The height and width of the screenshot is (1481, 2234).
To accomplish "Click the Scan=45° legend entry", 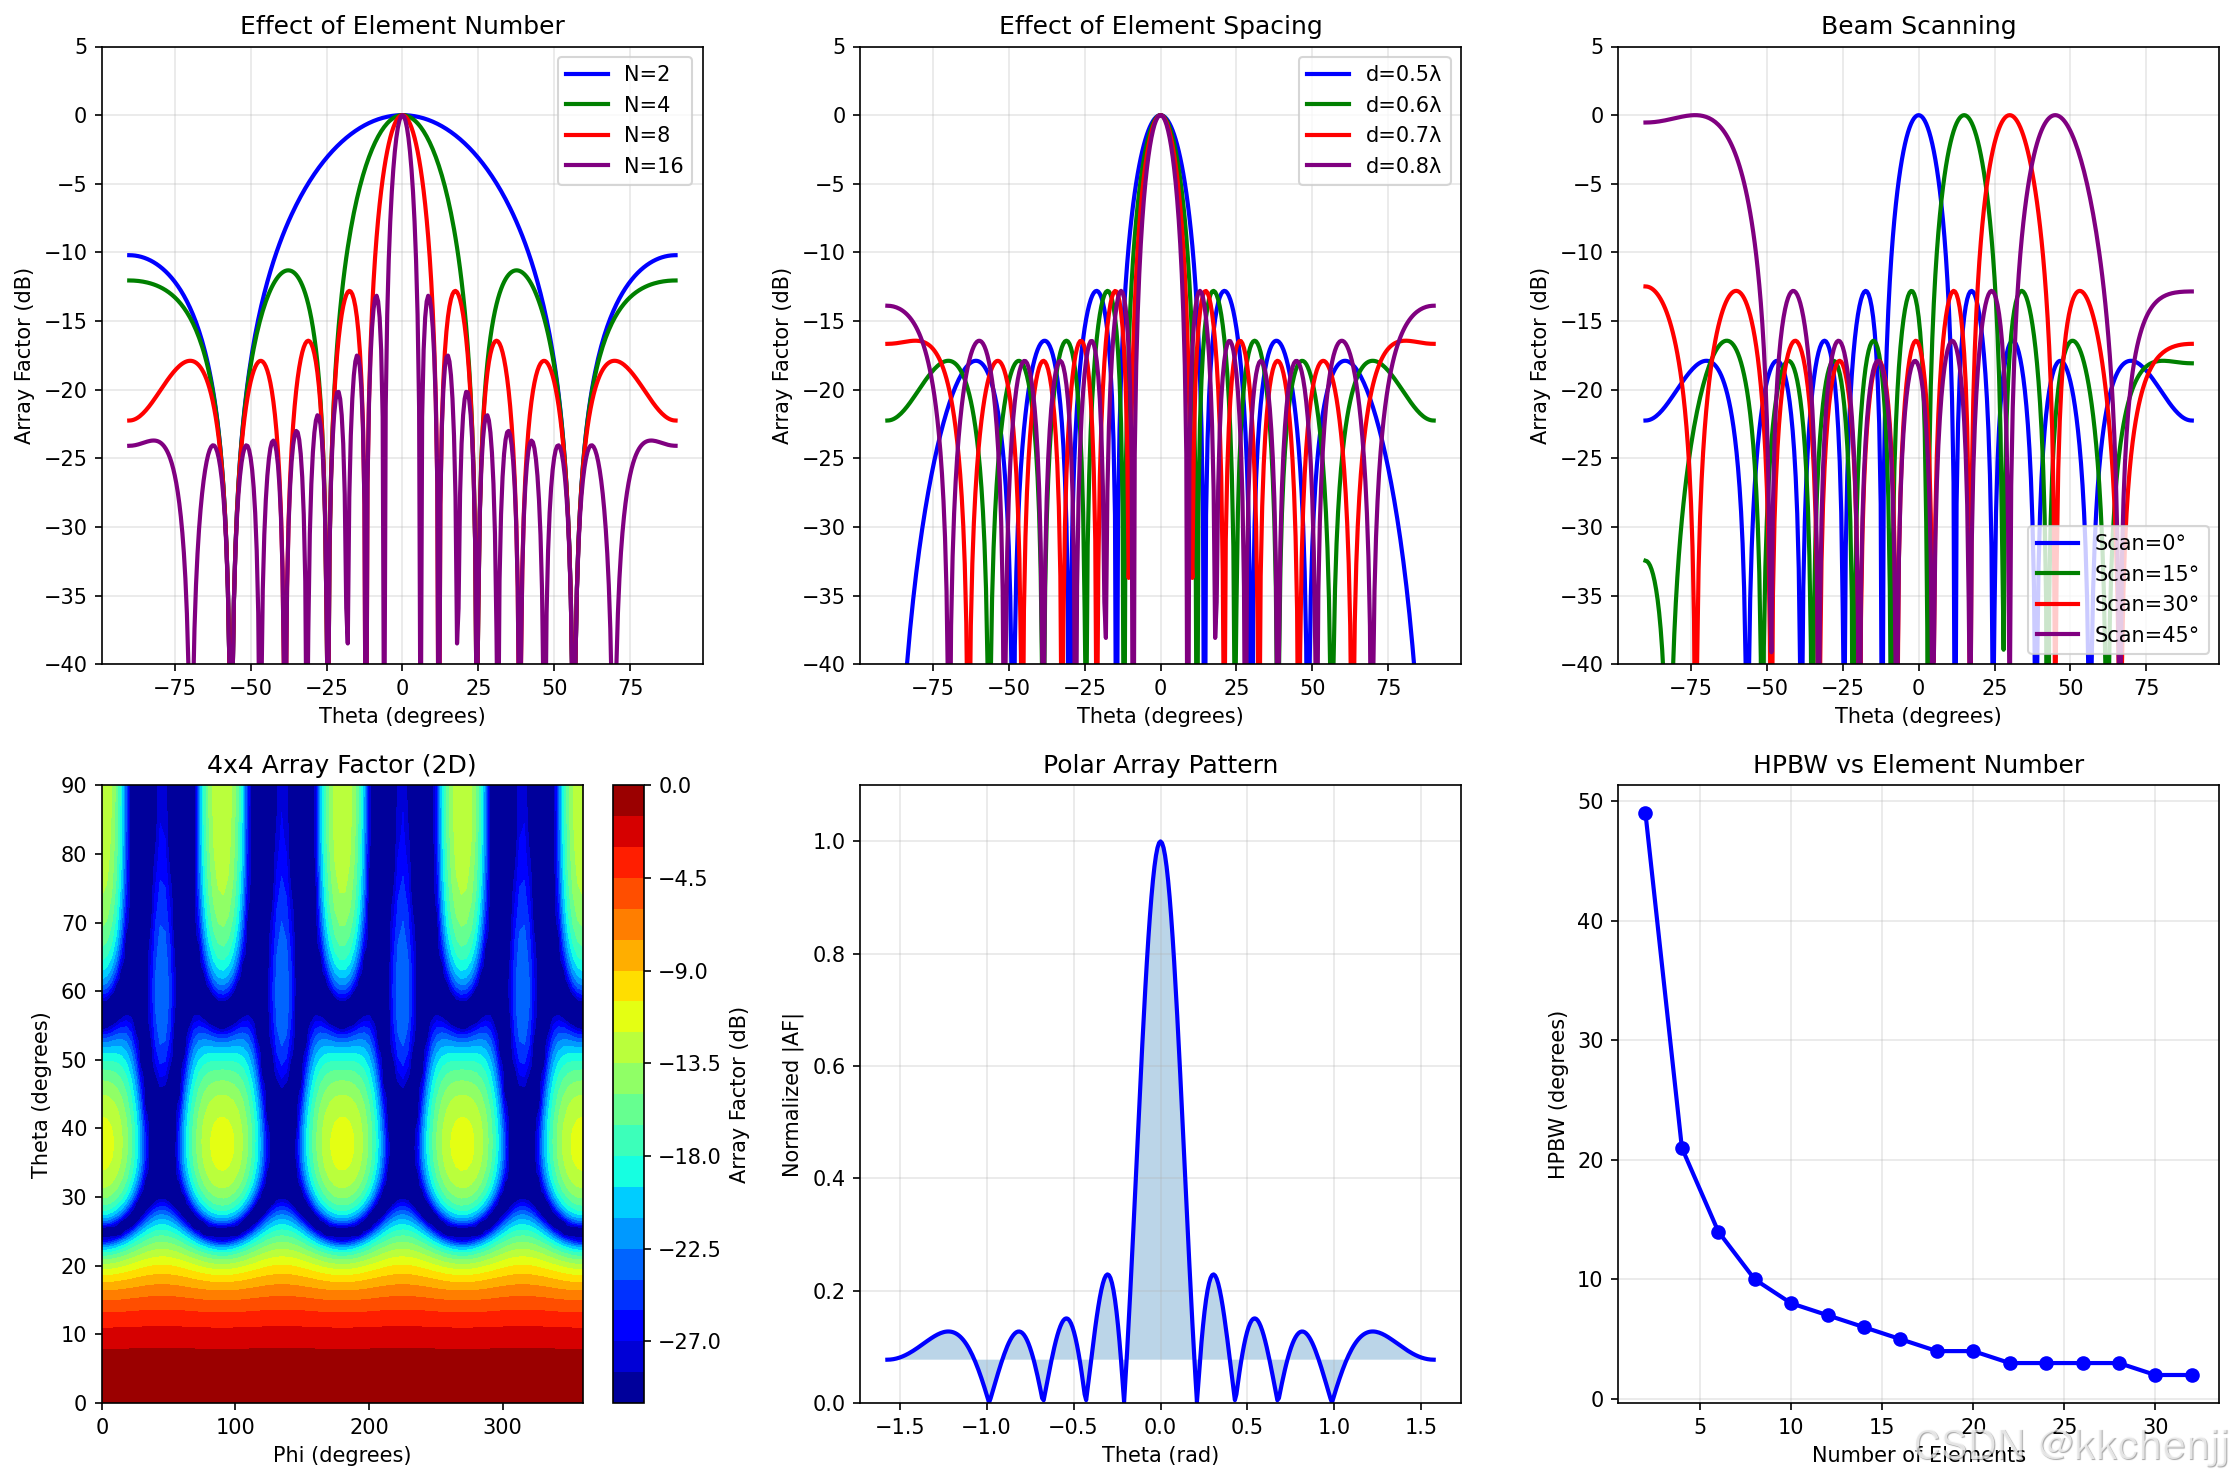I will coord(2145,635).
